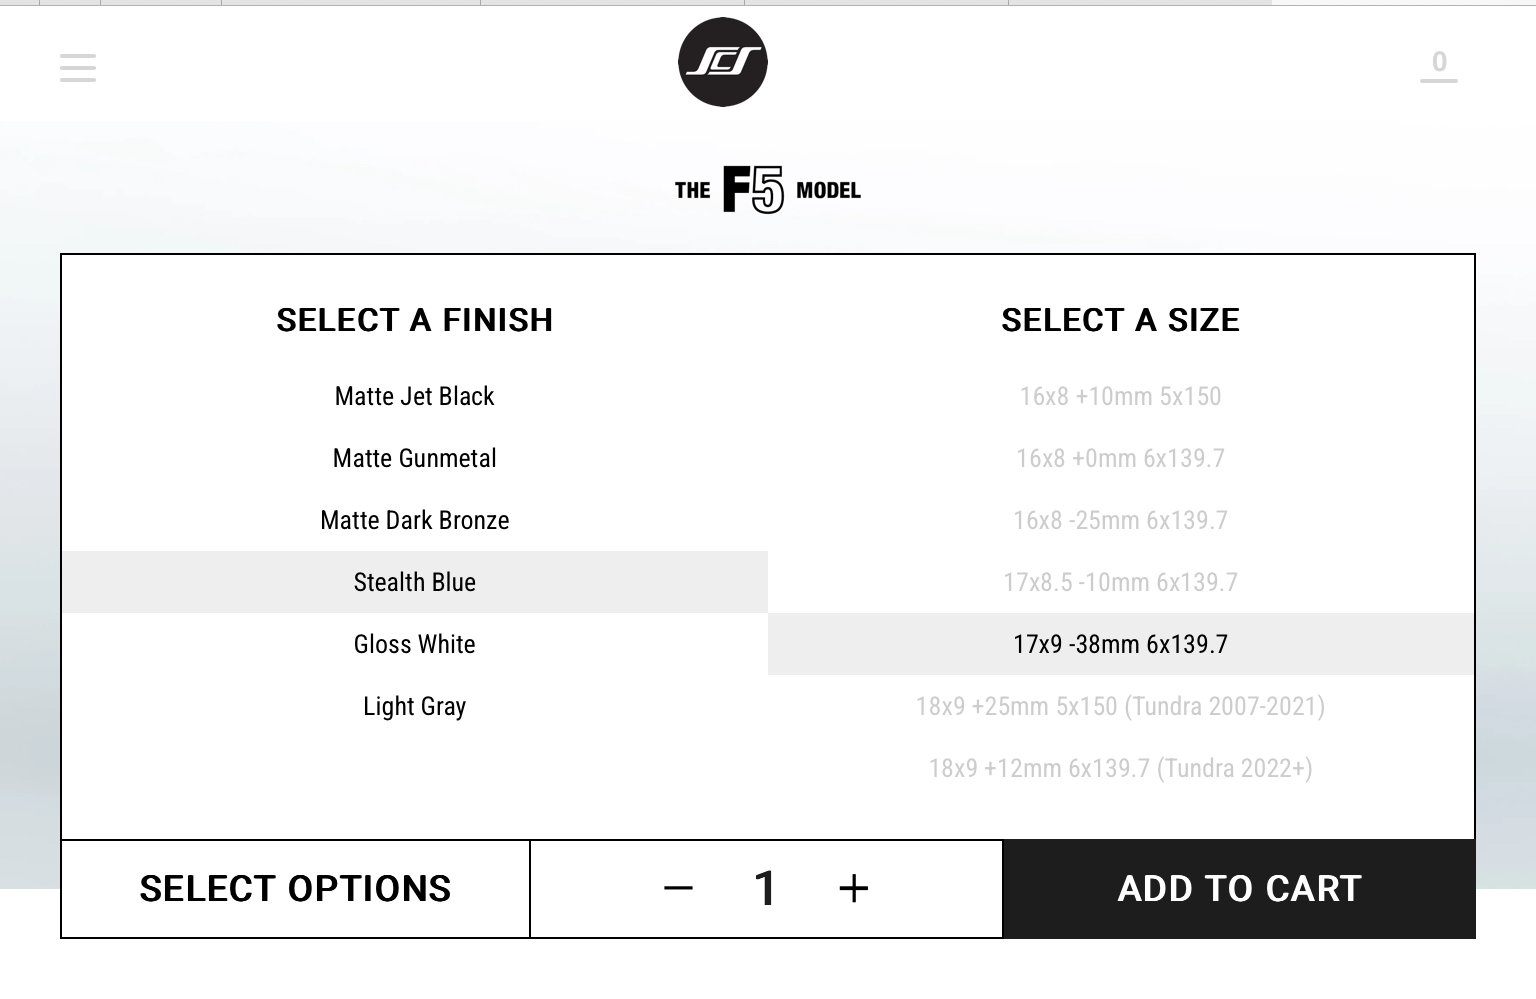This screenshot has height=999, width=1536.
Task: Choose the Matte Gunmetal finish
Action: pos(415,458)
